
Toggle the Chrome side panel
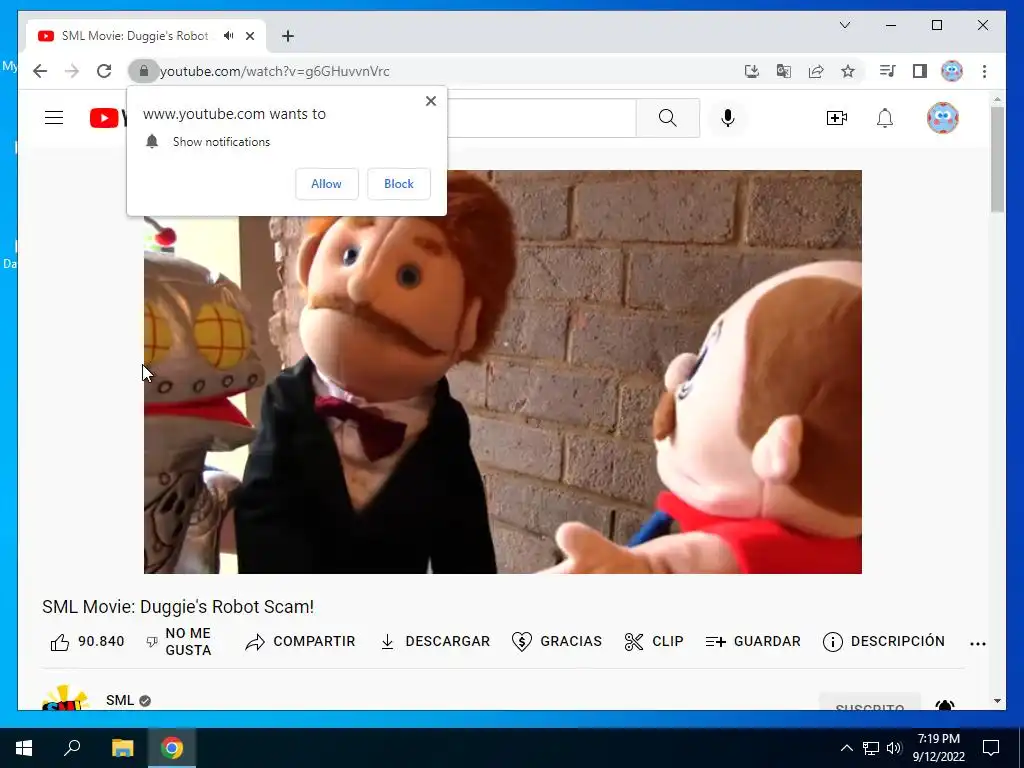click(920, 71)
